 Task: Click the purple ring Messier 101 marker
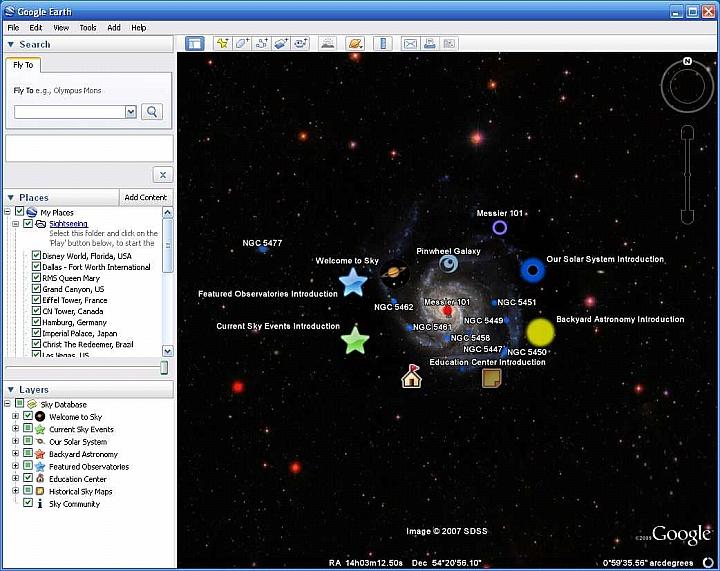tap(500, 227)
